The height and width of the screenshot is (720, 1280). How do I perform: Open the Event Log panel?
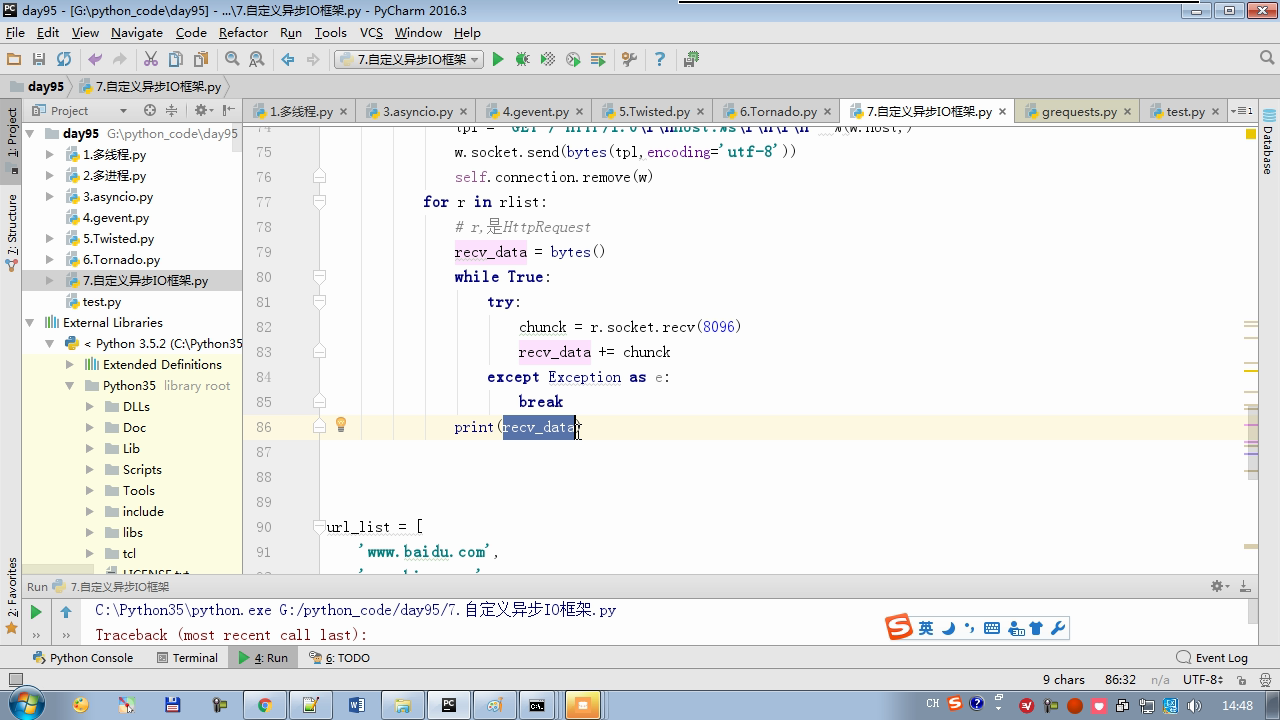[1212, 658]
